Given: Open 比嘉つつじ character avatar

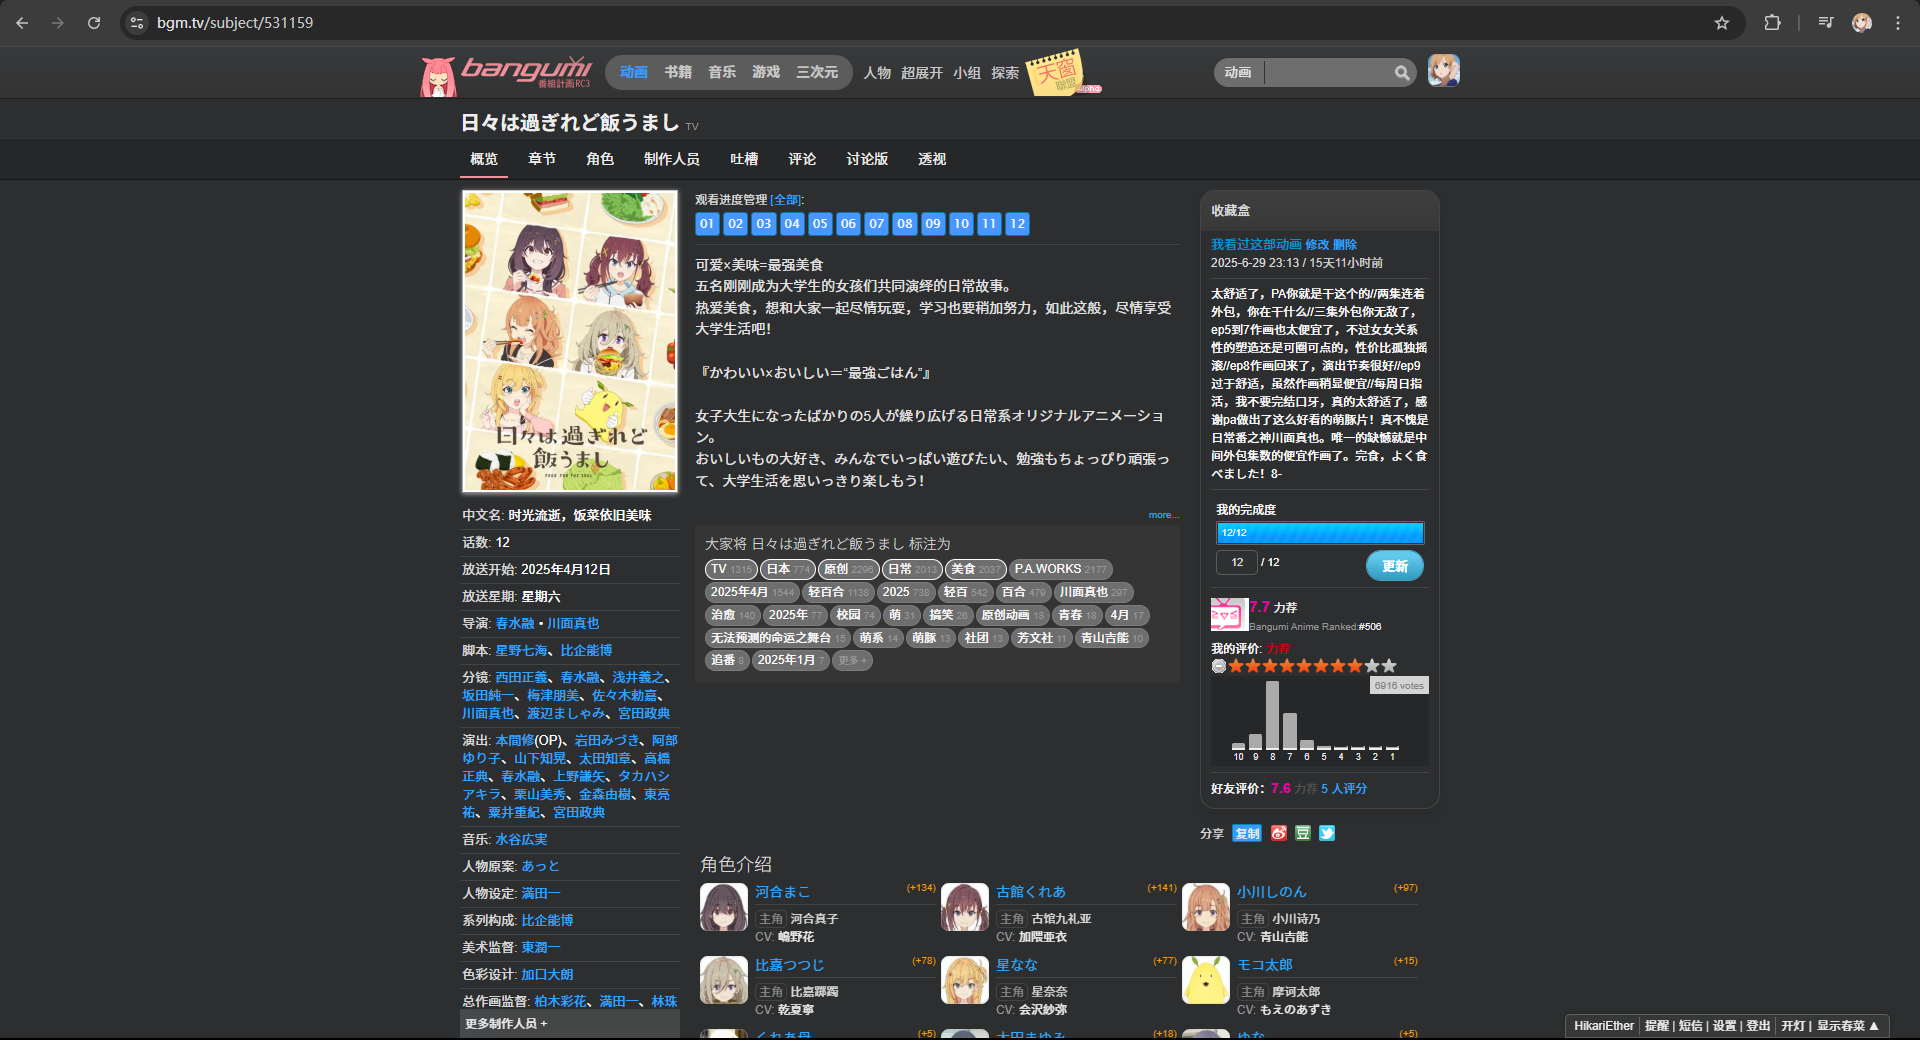Looking at the screenshot, I should click(724, 980).
